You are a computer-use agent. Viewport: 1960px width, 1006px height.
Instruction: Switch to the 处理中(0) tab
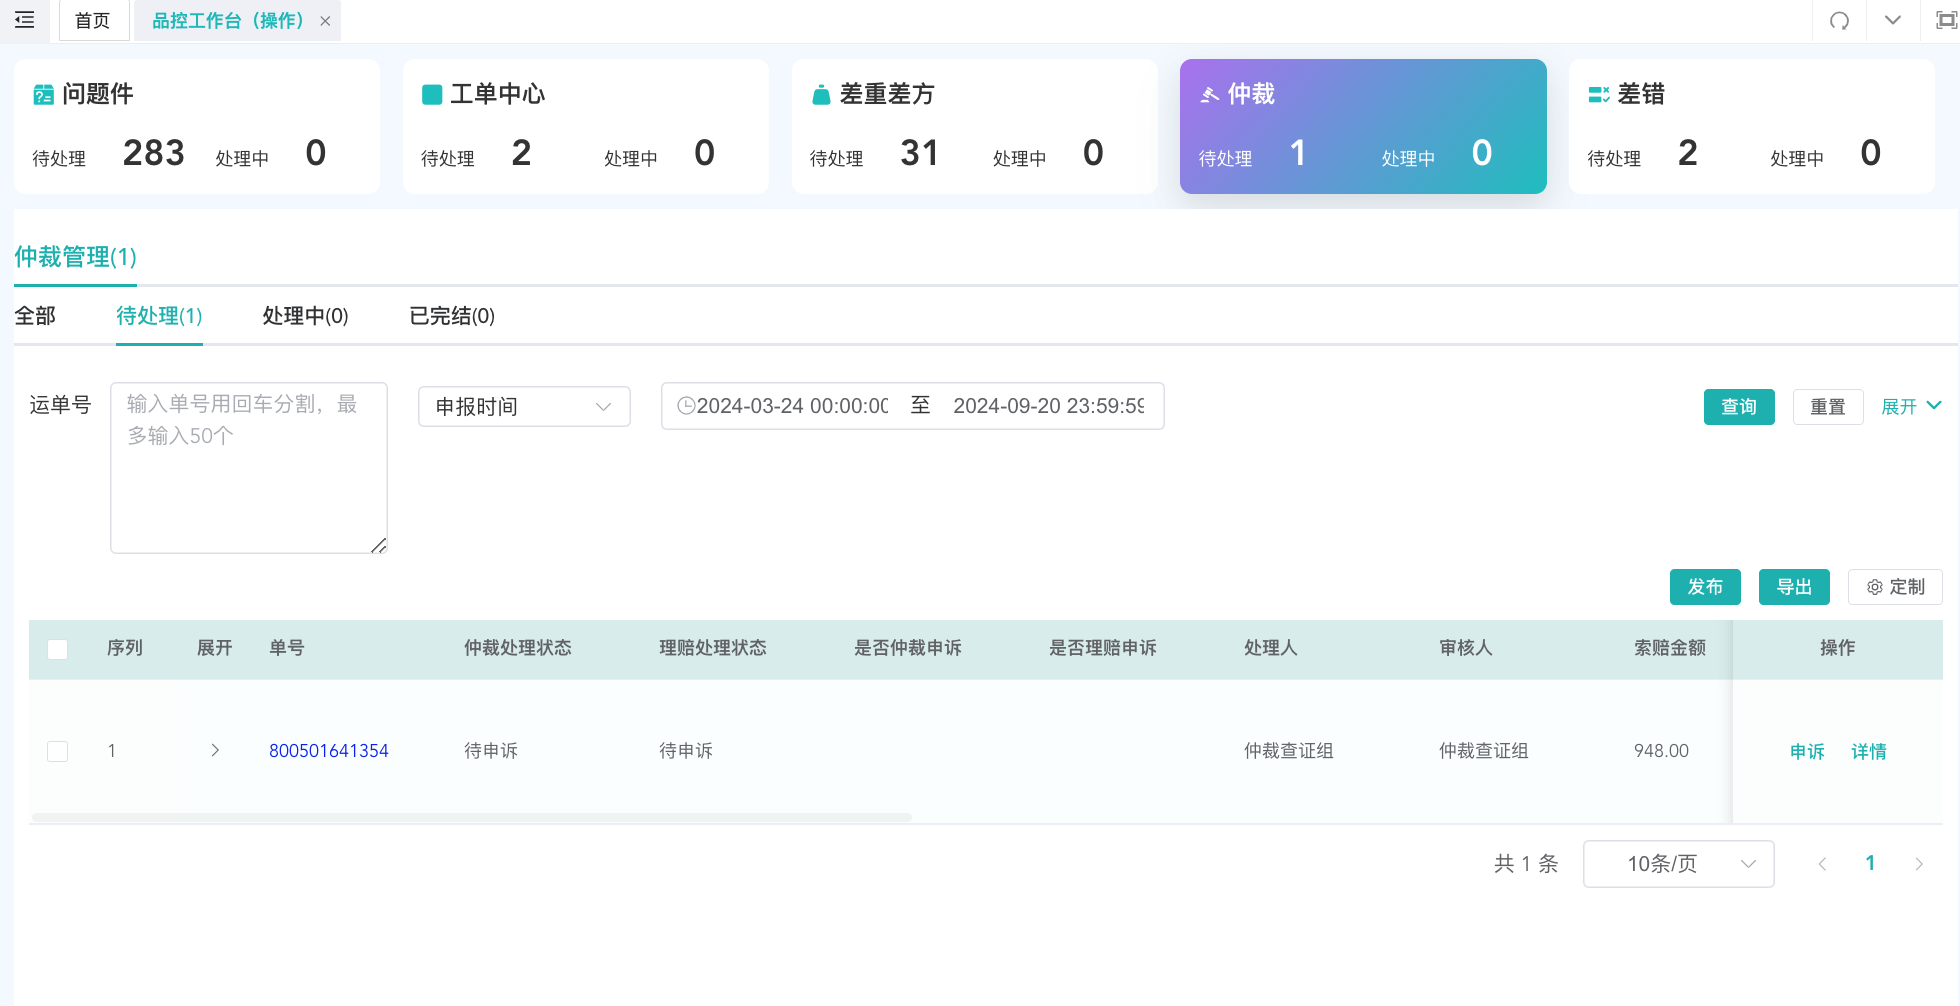(x=305, y=316)
